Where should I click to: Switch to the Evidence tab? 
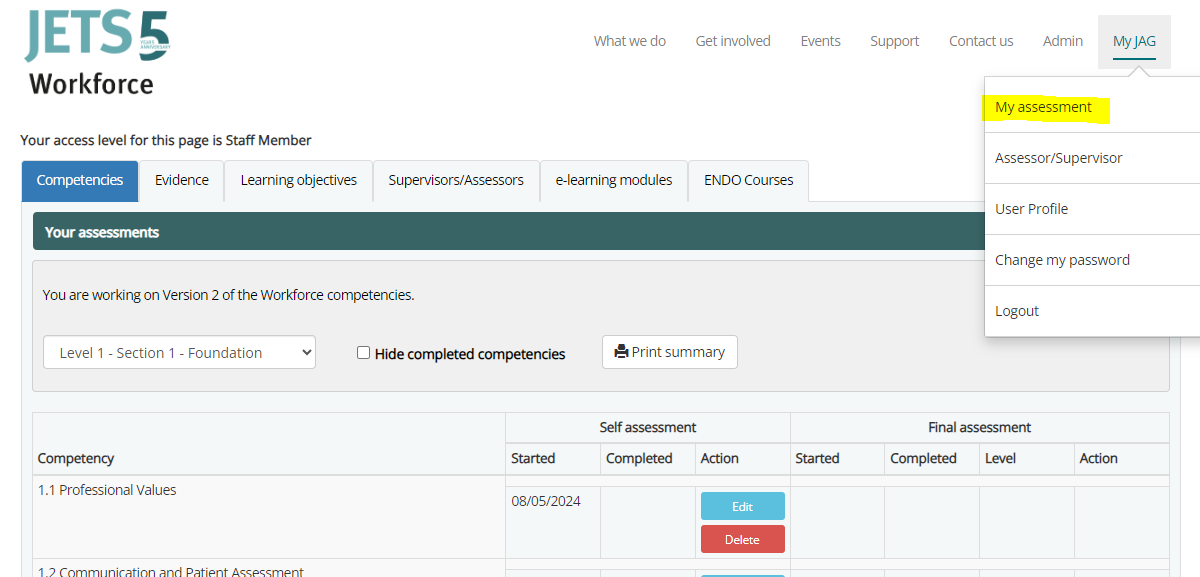pos(181,181)
